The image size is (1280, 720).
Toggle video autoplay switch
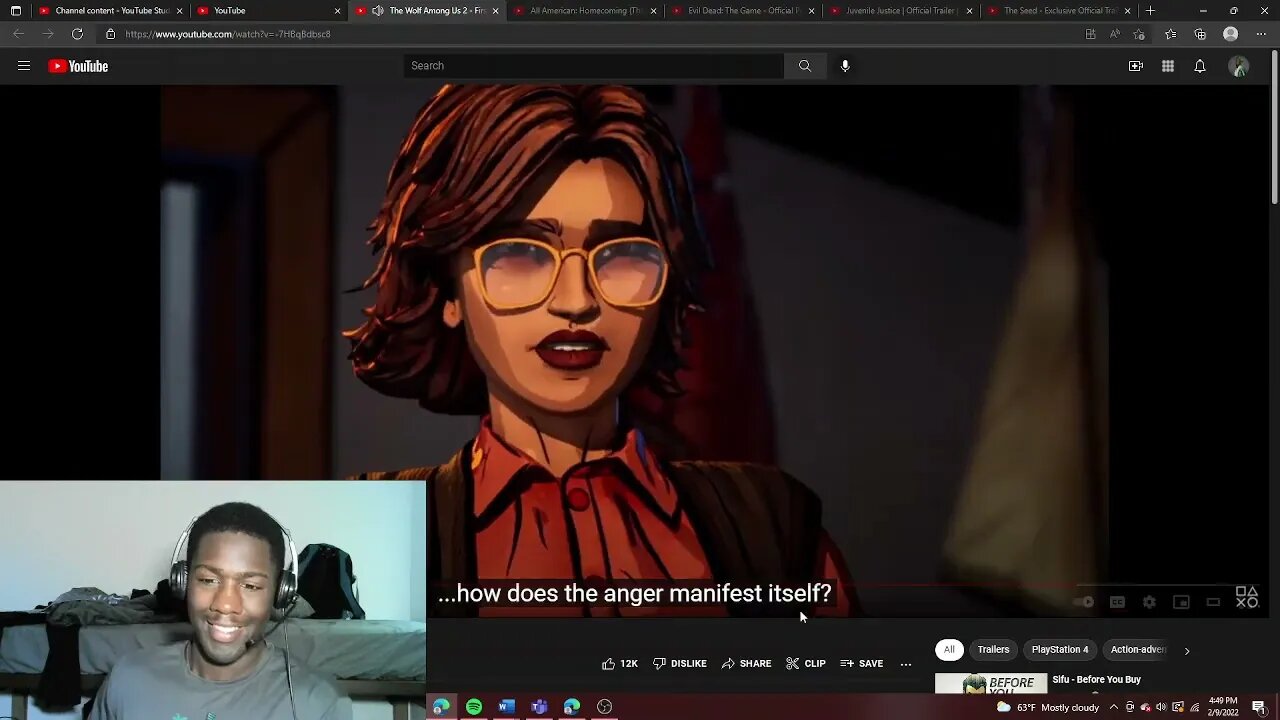1084,602
